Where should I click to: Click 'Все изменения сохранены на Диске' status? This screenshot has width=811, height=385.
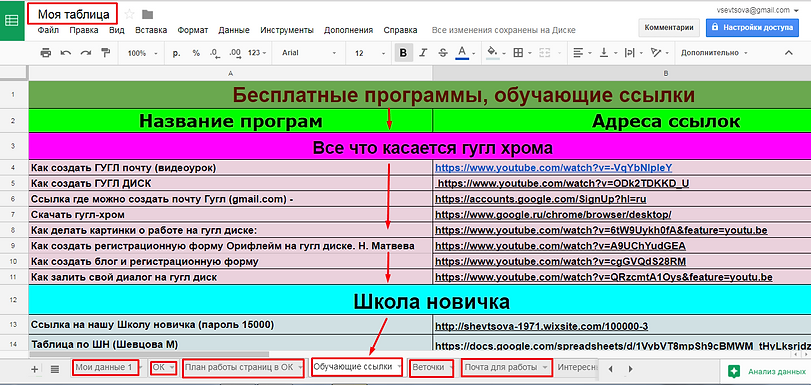504,30
